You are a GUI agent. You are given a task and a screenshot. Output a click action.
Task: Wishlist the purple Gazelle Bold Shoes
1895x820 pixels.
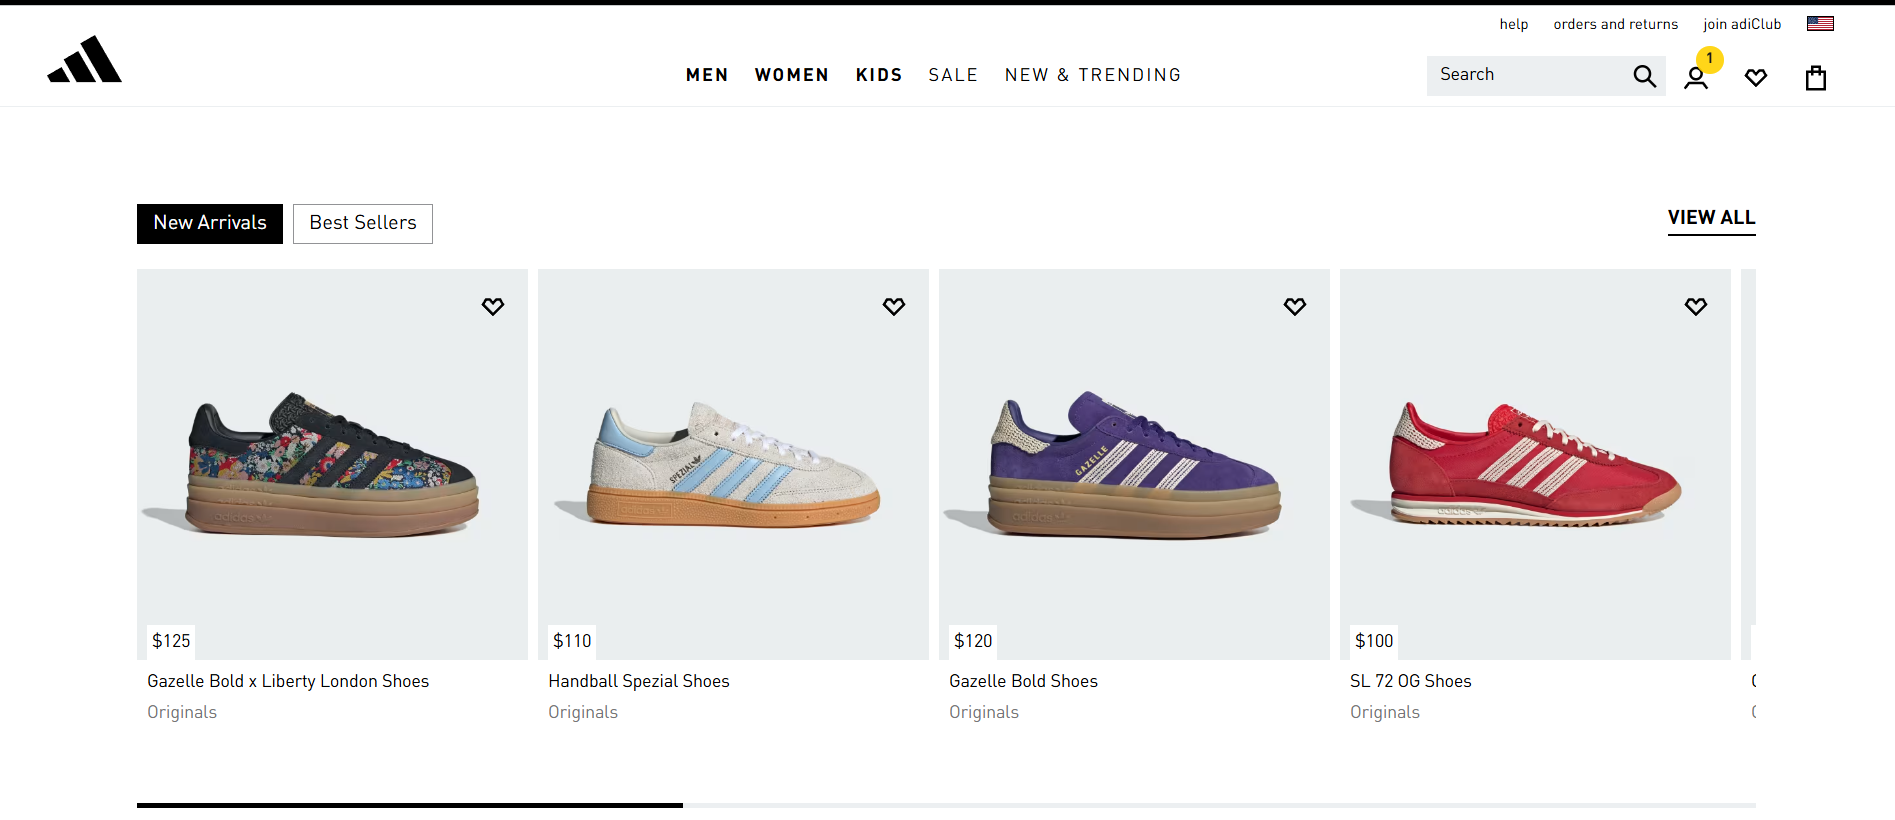click(x=1295, y=306)
